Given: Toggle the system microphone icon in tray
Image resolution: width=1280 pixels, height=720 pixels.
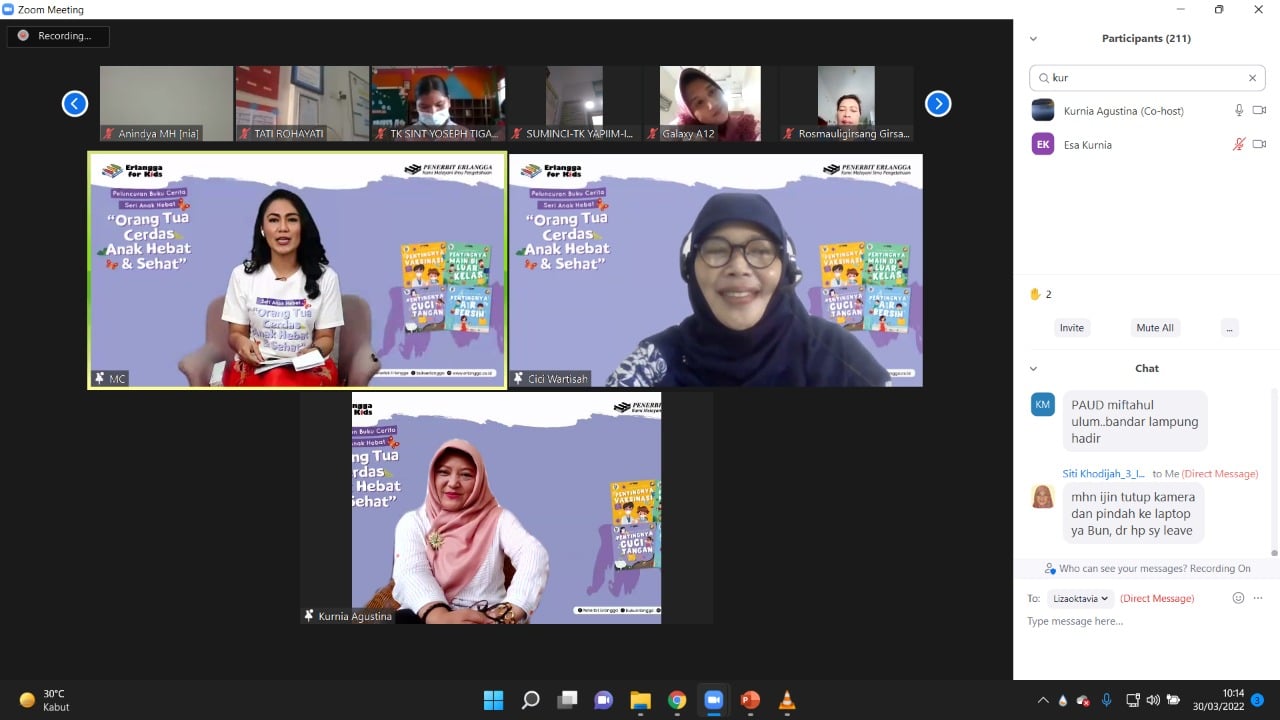Looking at the screenshot, I should [x=1106, y=700].
